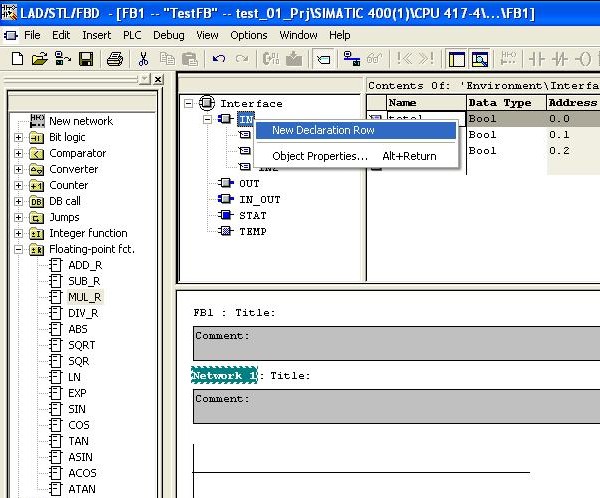Select the ADD_R element
The width and height of the screenshot is (600, 498).
click(x=85, y=265)
